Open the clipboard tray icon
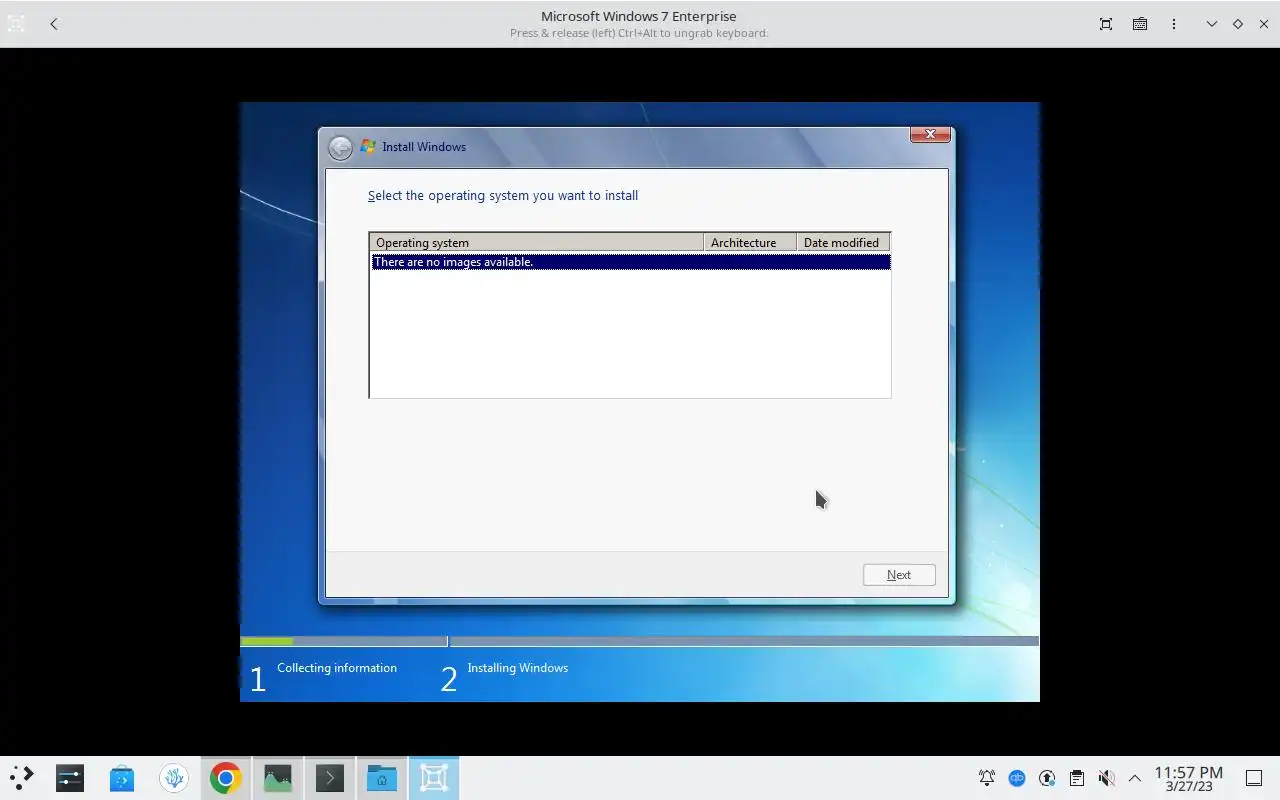1280x800 pixels. (1077, 778)
